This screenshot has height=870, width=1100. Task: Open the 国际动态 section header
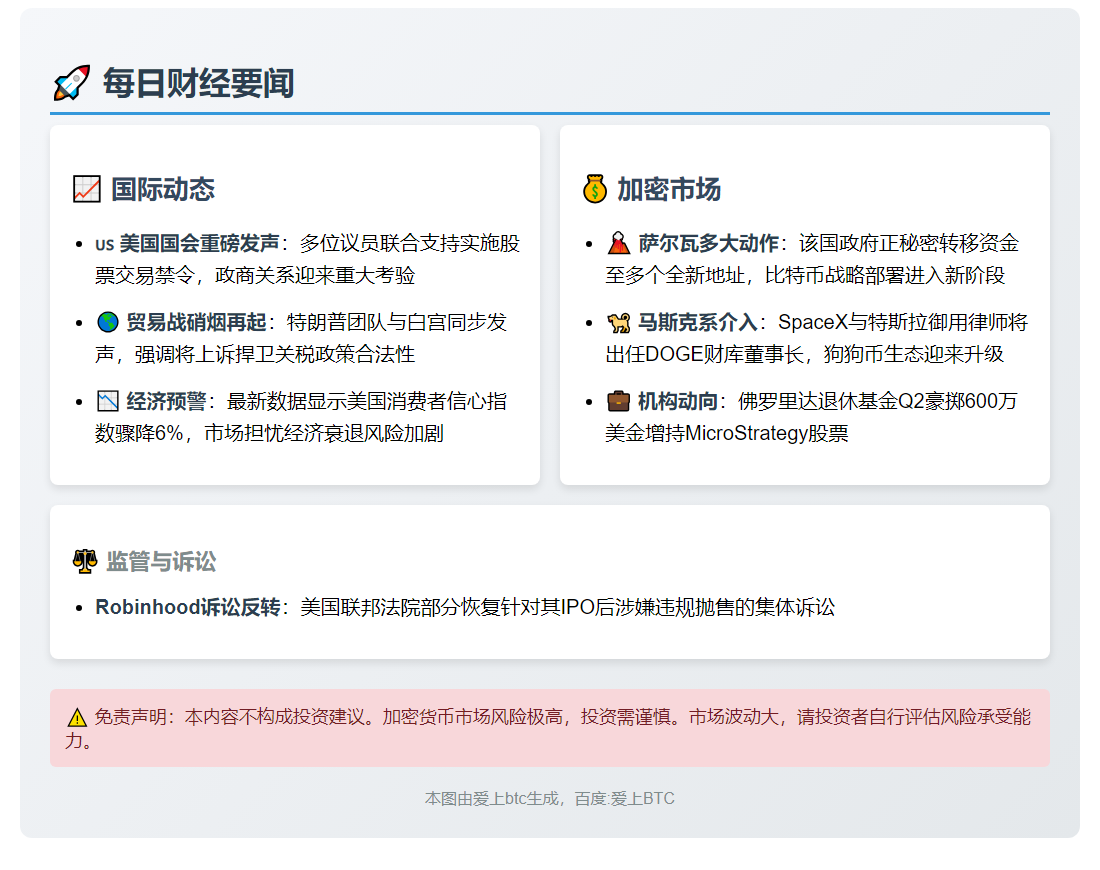pyautogui.click(x=165, y=188)
